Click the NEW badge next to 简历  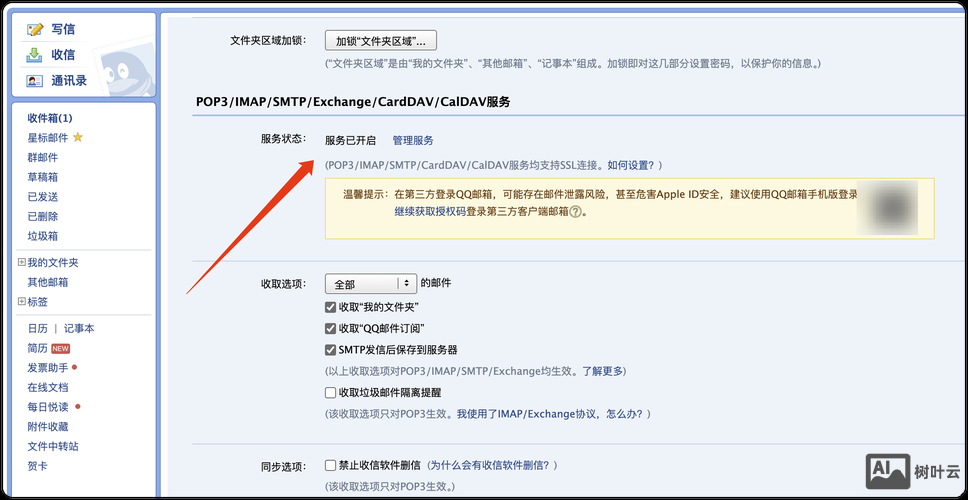(60, 349)
